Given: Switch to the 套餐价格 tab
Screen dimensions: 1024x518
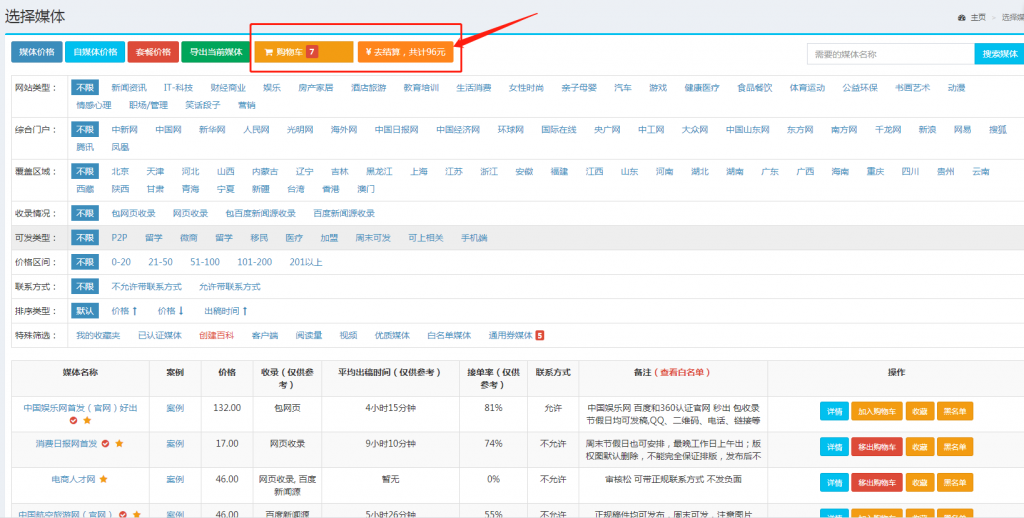Looking at the screenshot, I should tap(153, 52).
